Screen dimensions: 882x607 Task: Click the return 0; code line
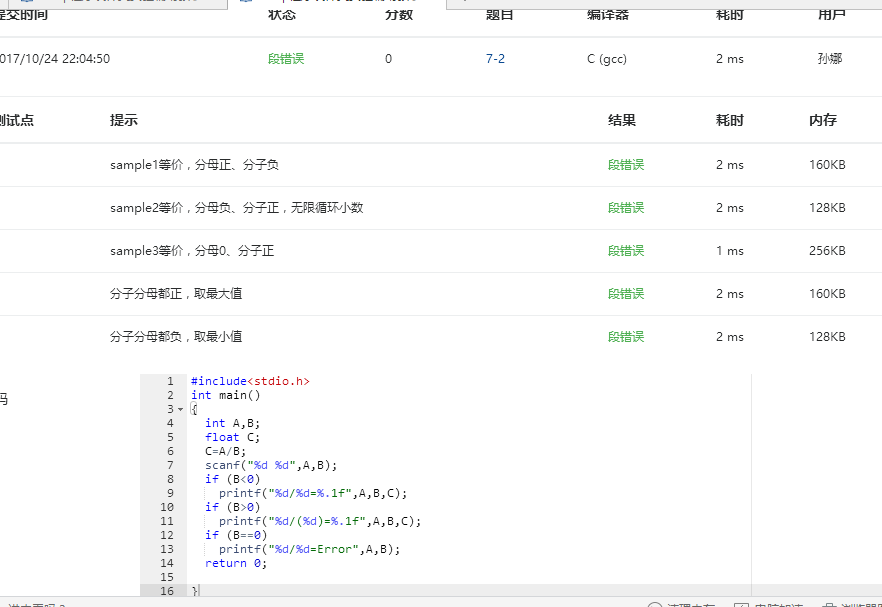[236, 563]
